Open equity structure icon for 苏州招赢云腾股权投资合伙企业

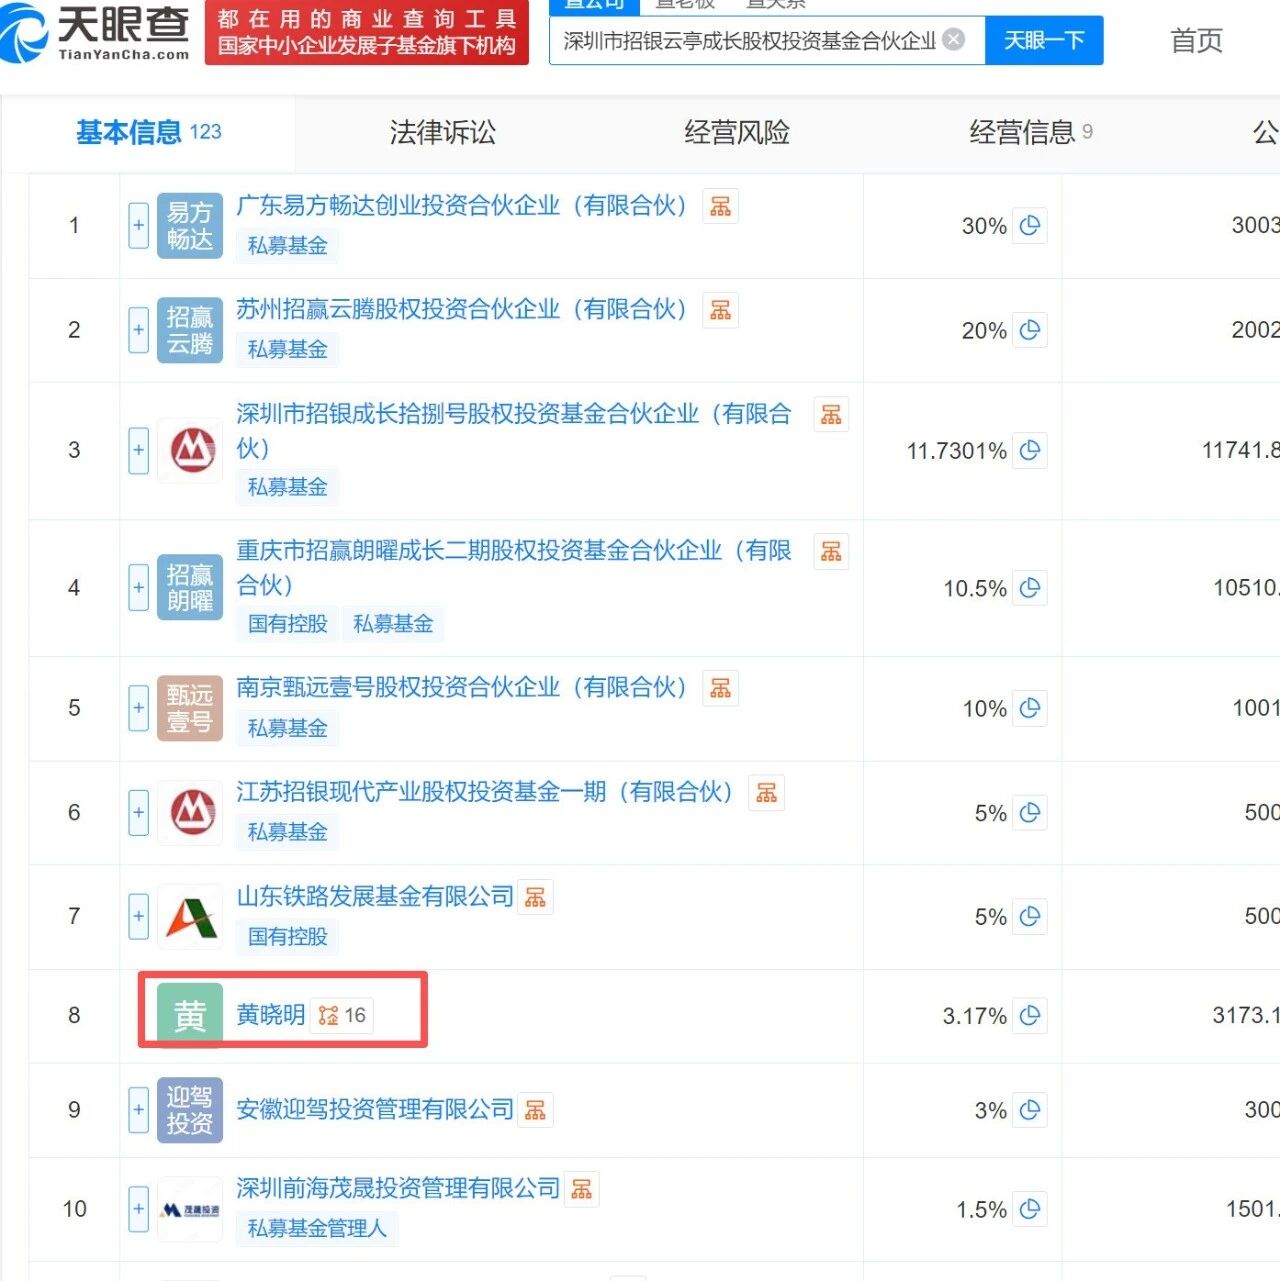720,310
